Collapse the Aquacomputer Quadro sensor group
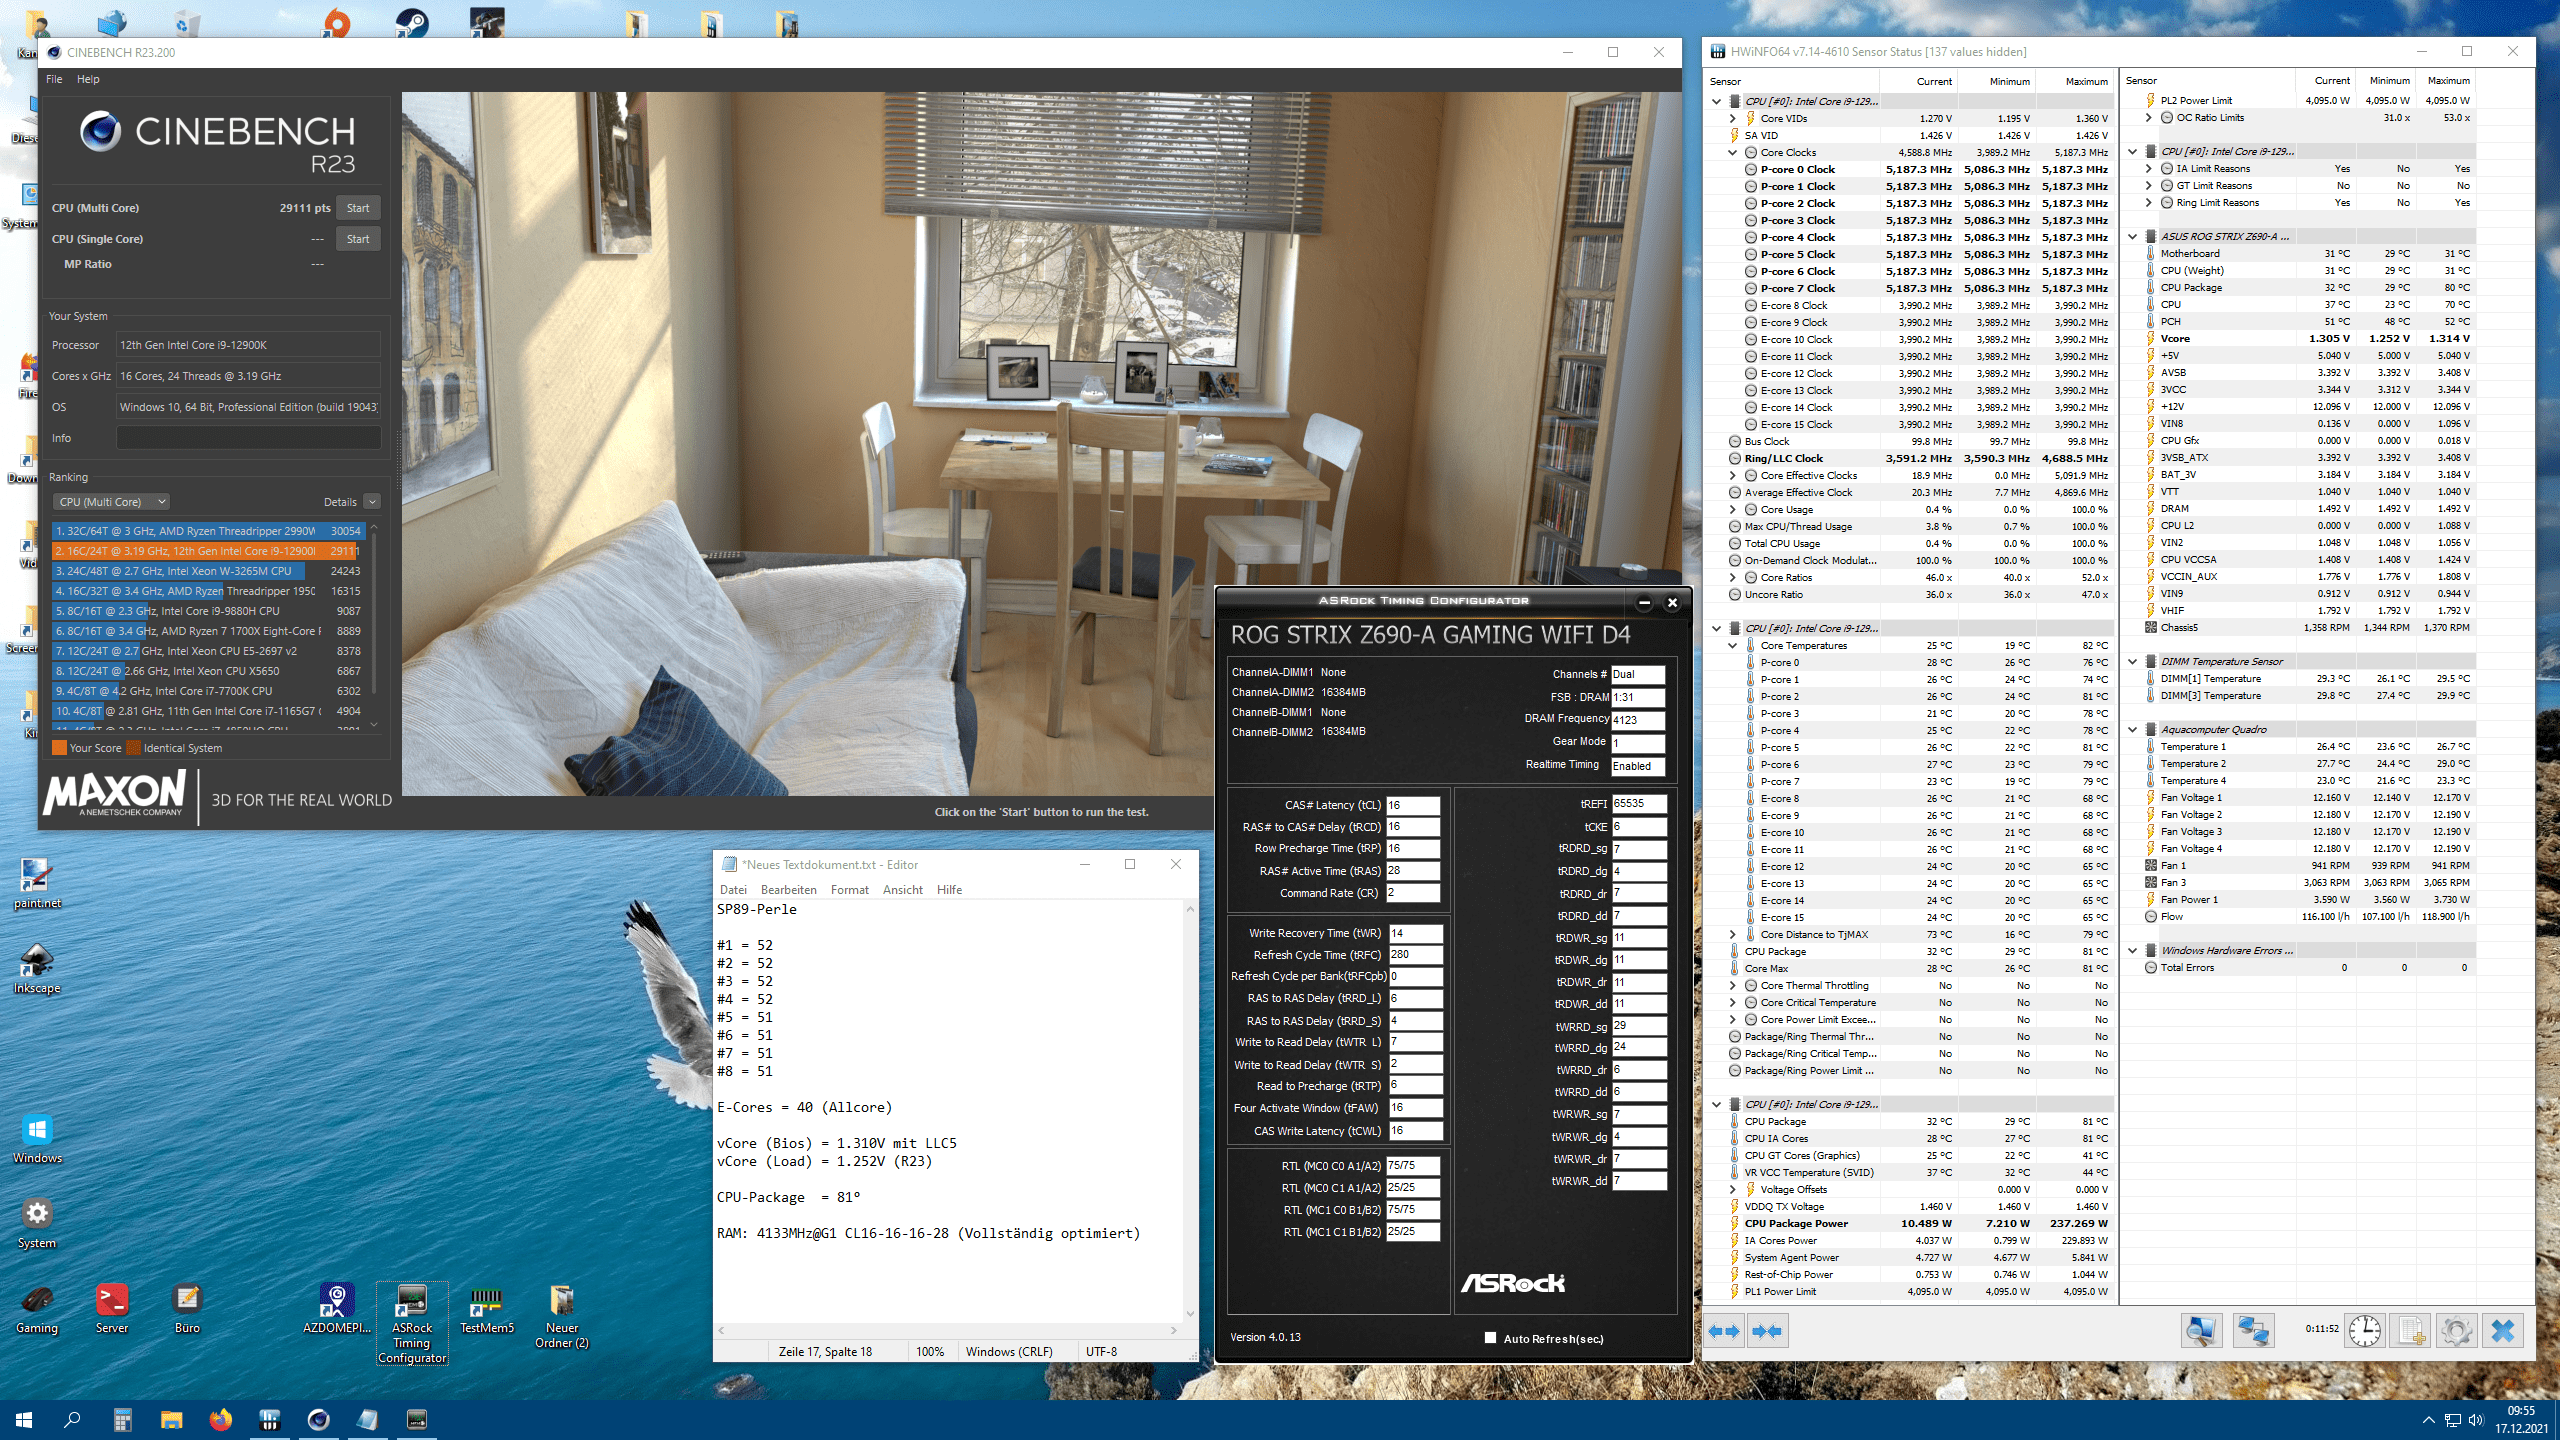The width and height of the screenshot is (2560, 1440). 2132,730
